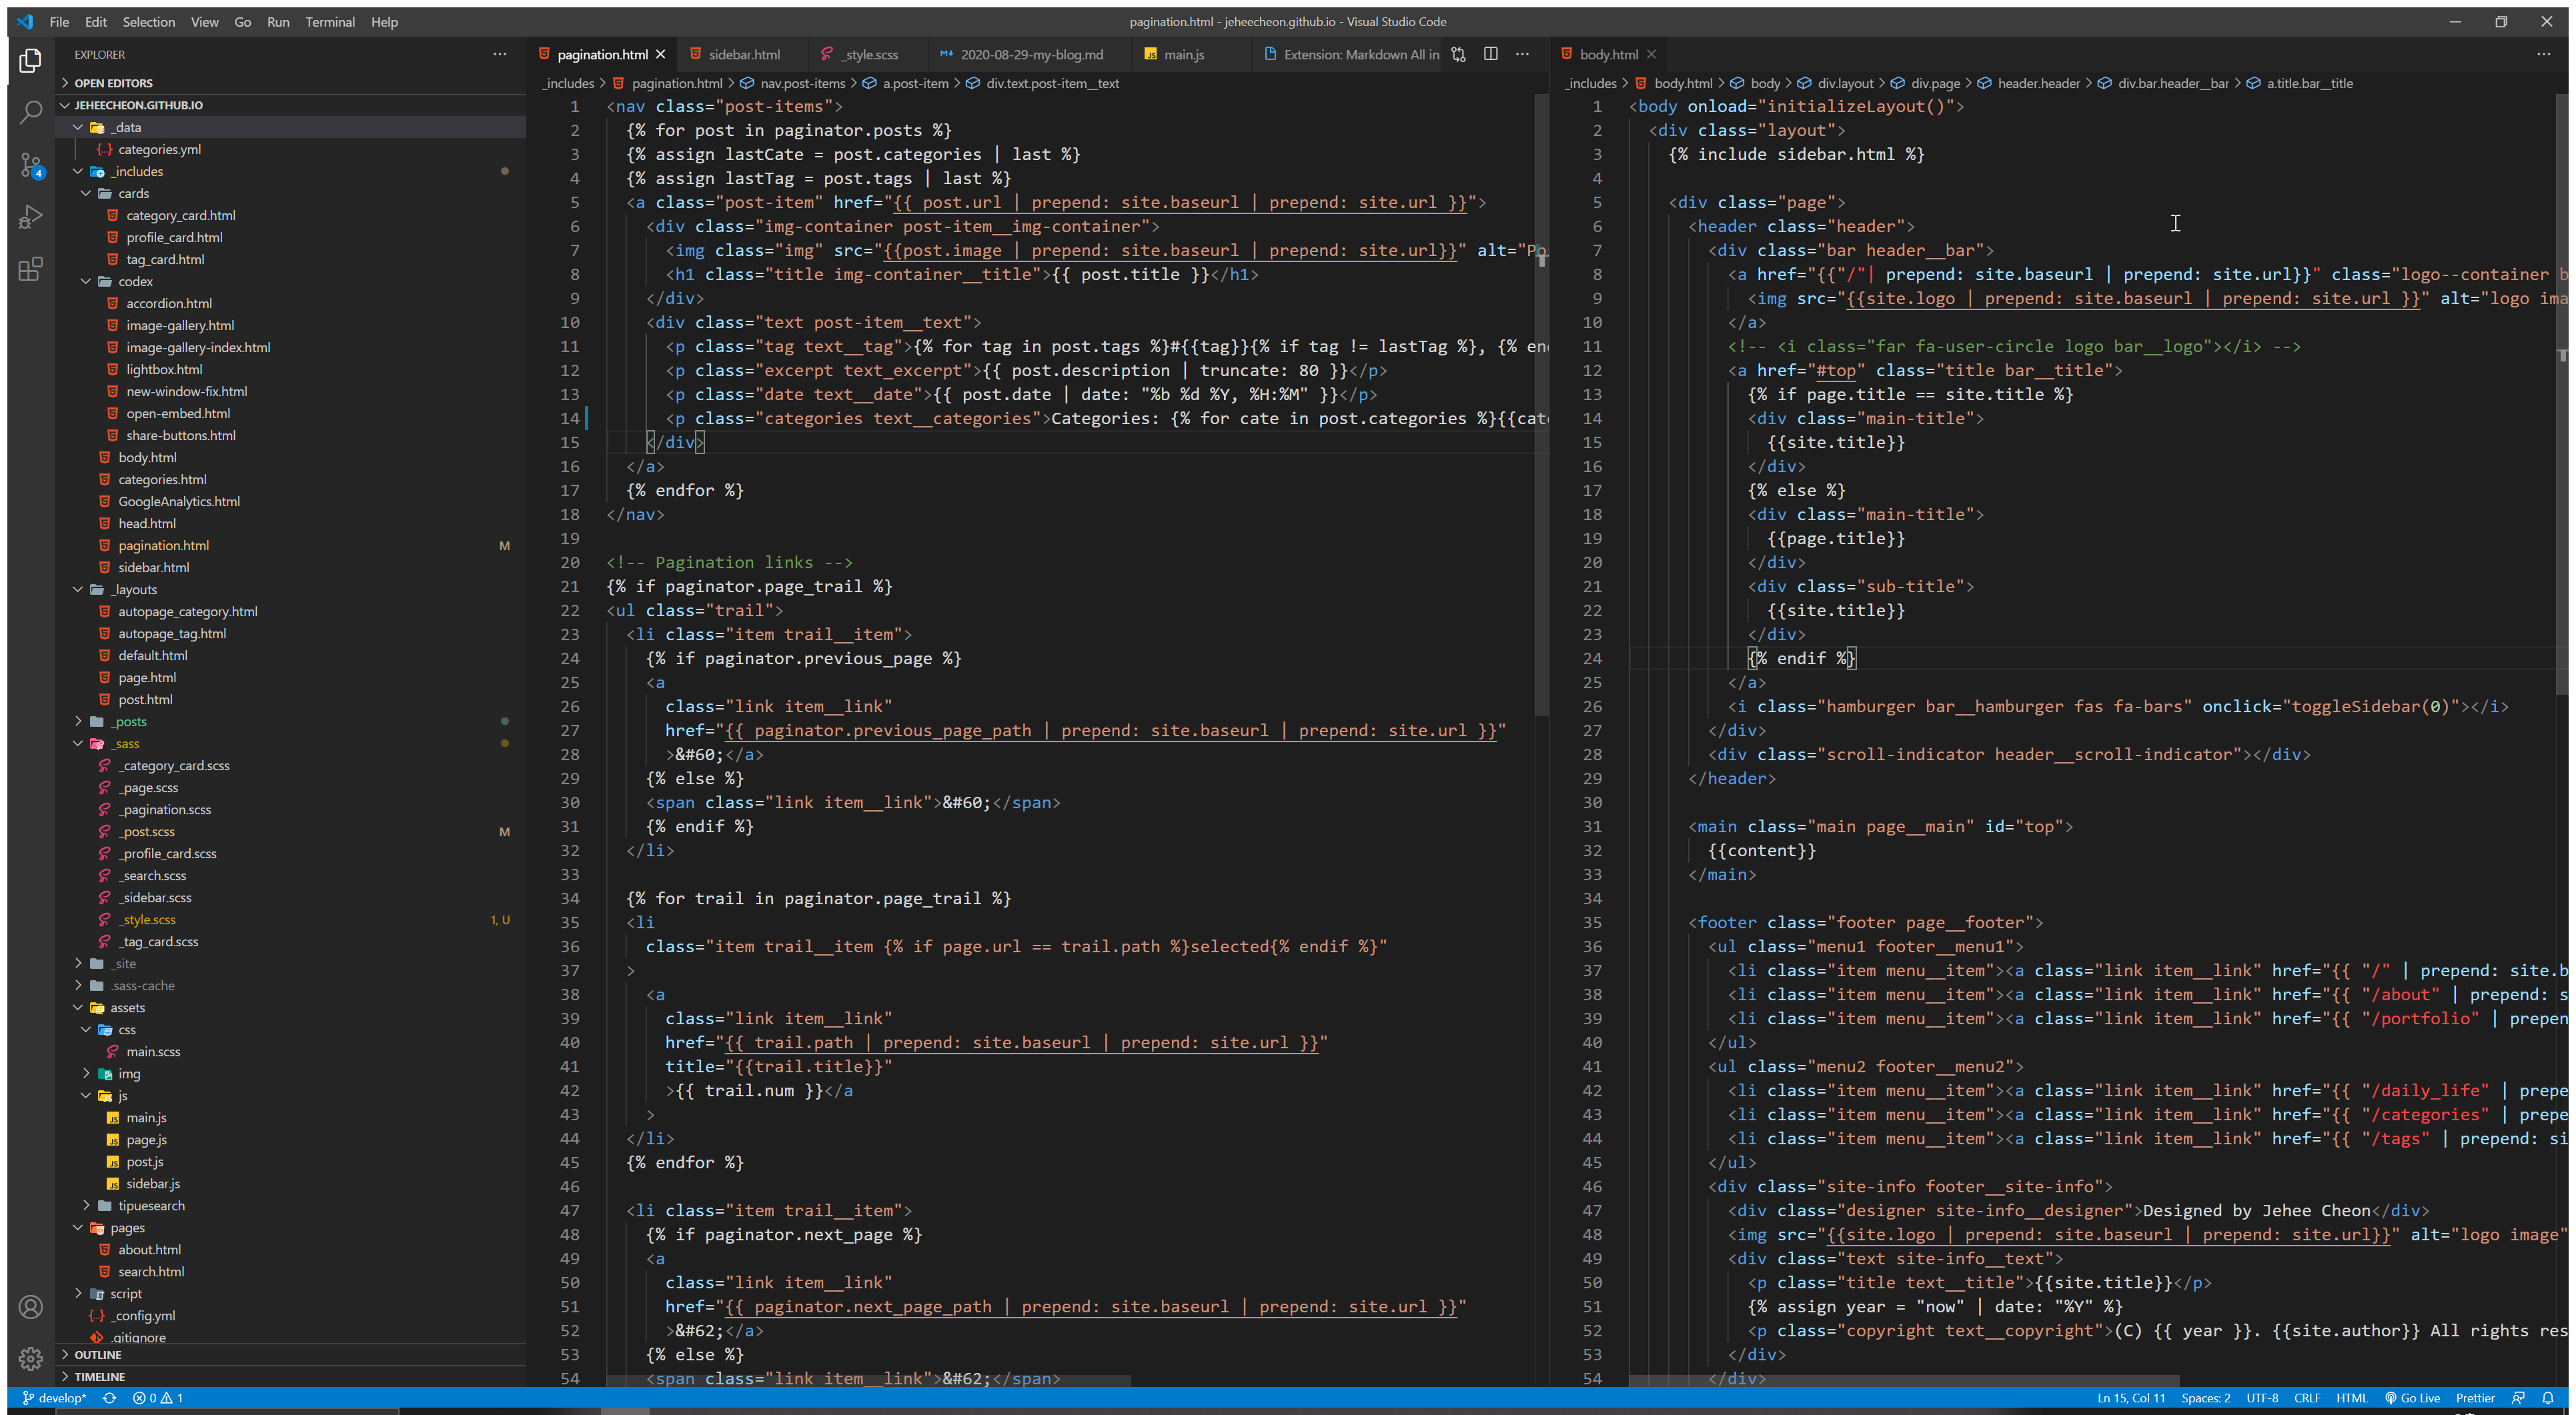Click the left editor vertical scrollbar
The width and height of the screenshot is (2576, 1415).
pos(1542,405)
